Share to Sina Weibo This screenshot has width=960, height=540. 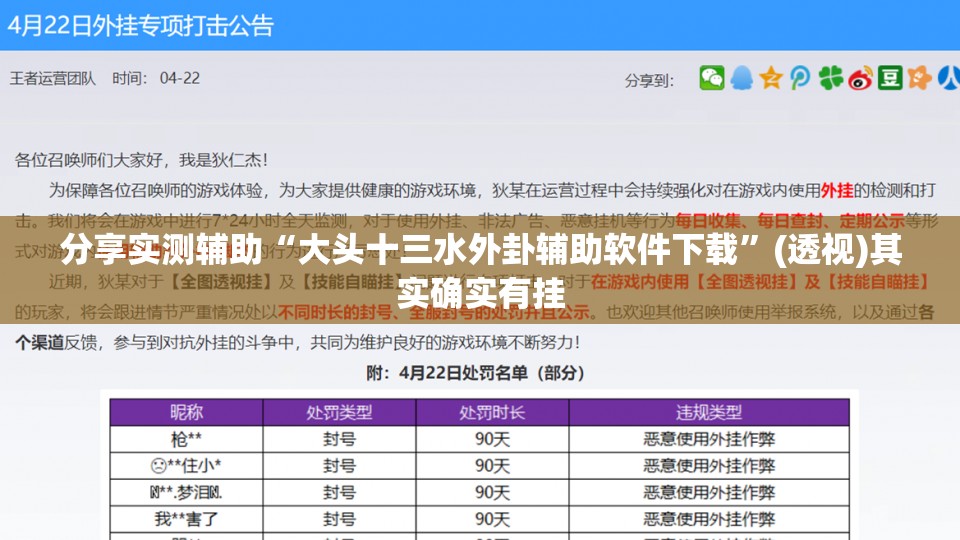(860, 78)
